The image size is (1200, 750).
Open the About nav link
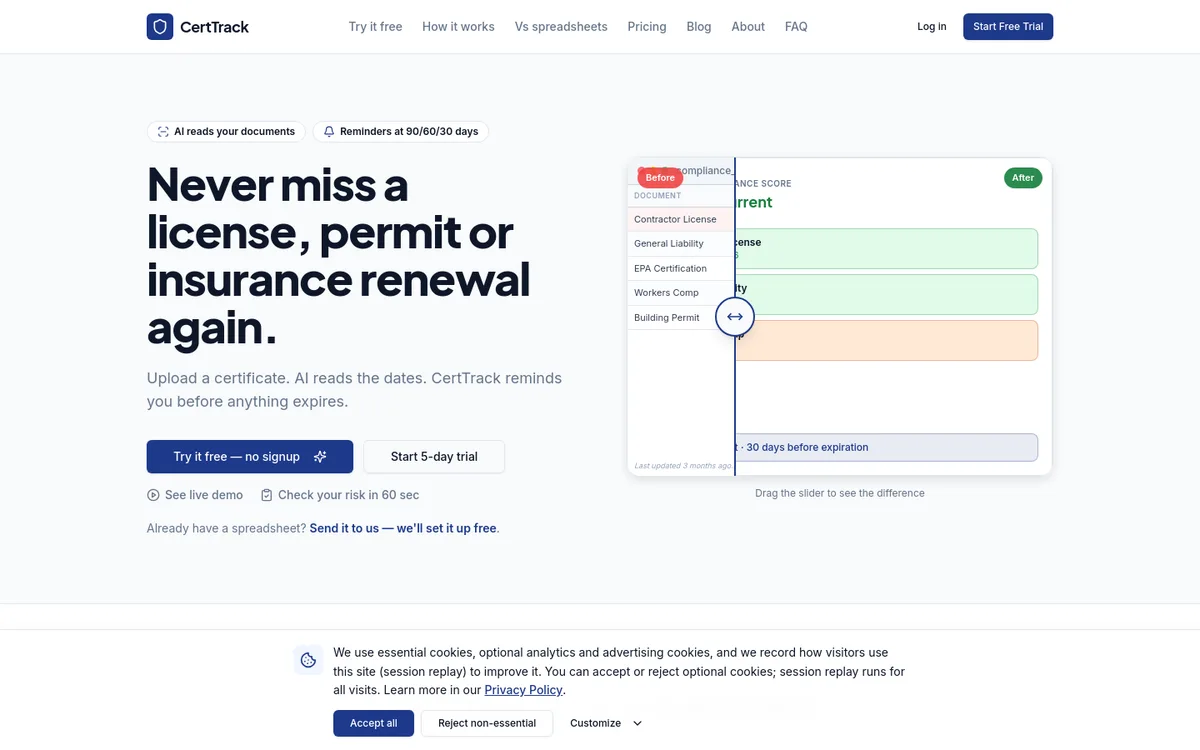(x=748, y=27)
